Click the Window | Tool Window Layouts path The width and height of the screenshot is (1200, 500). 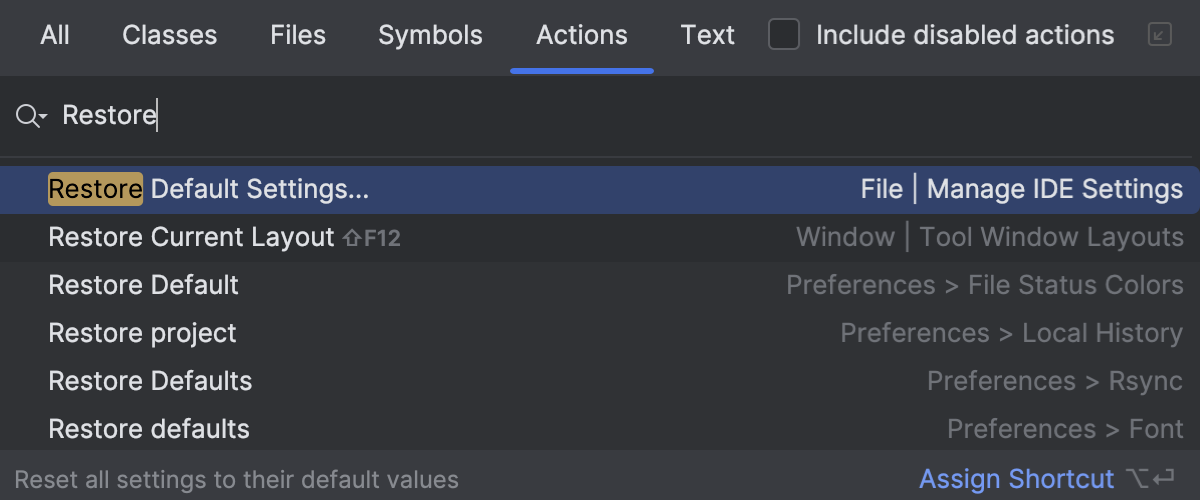989,237
